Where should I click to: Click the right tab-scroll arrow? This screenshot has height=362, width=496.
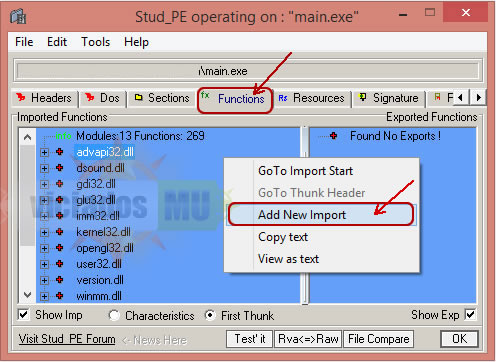click(479, 98)
